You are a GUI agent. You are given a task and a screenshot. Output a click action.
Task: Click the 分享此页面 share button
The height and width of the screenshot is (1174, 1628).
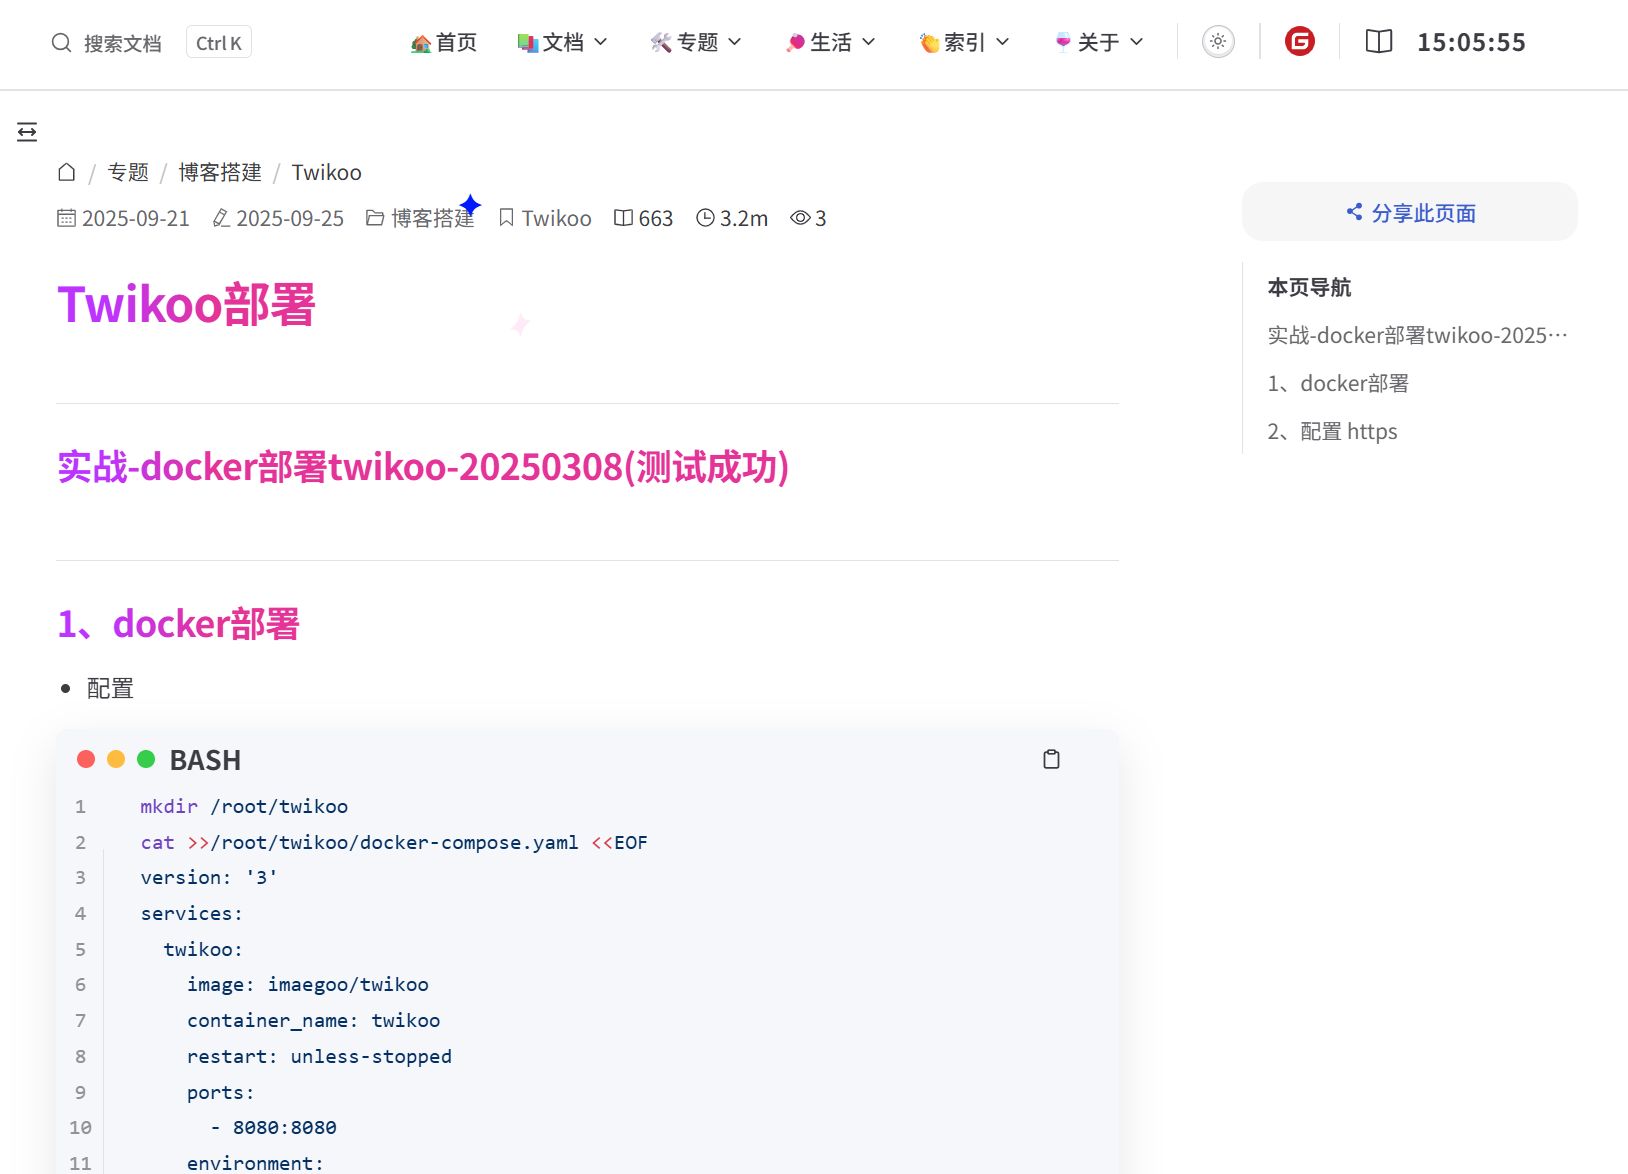click(x=1409, y=212)
